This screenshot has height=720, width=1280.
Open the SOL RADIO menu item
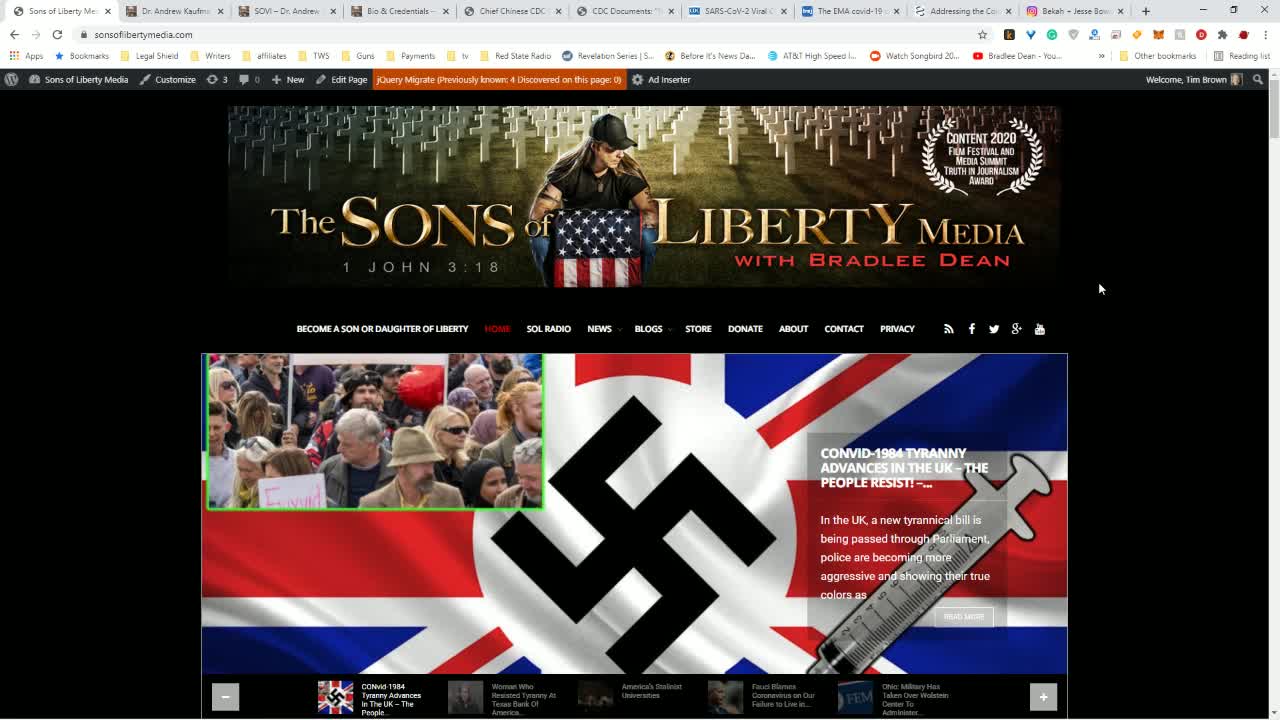(548, 329)
